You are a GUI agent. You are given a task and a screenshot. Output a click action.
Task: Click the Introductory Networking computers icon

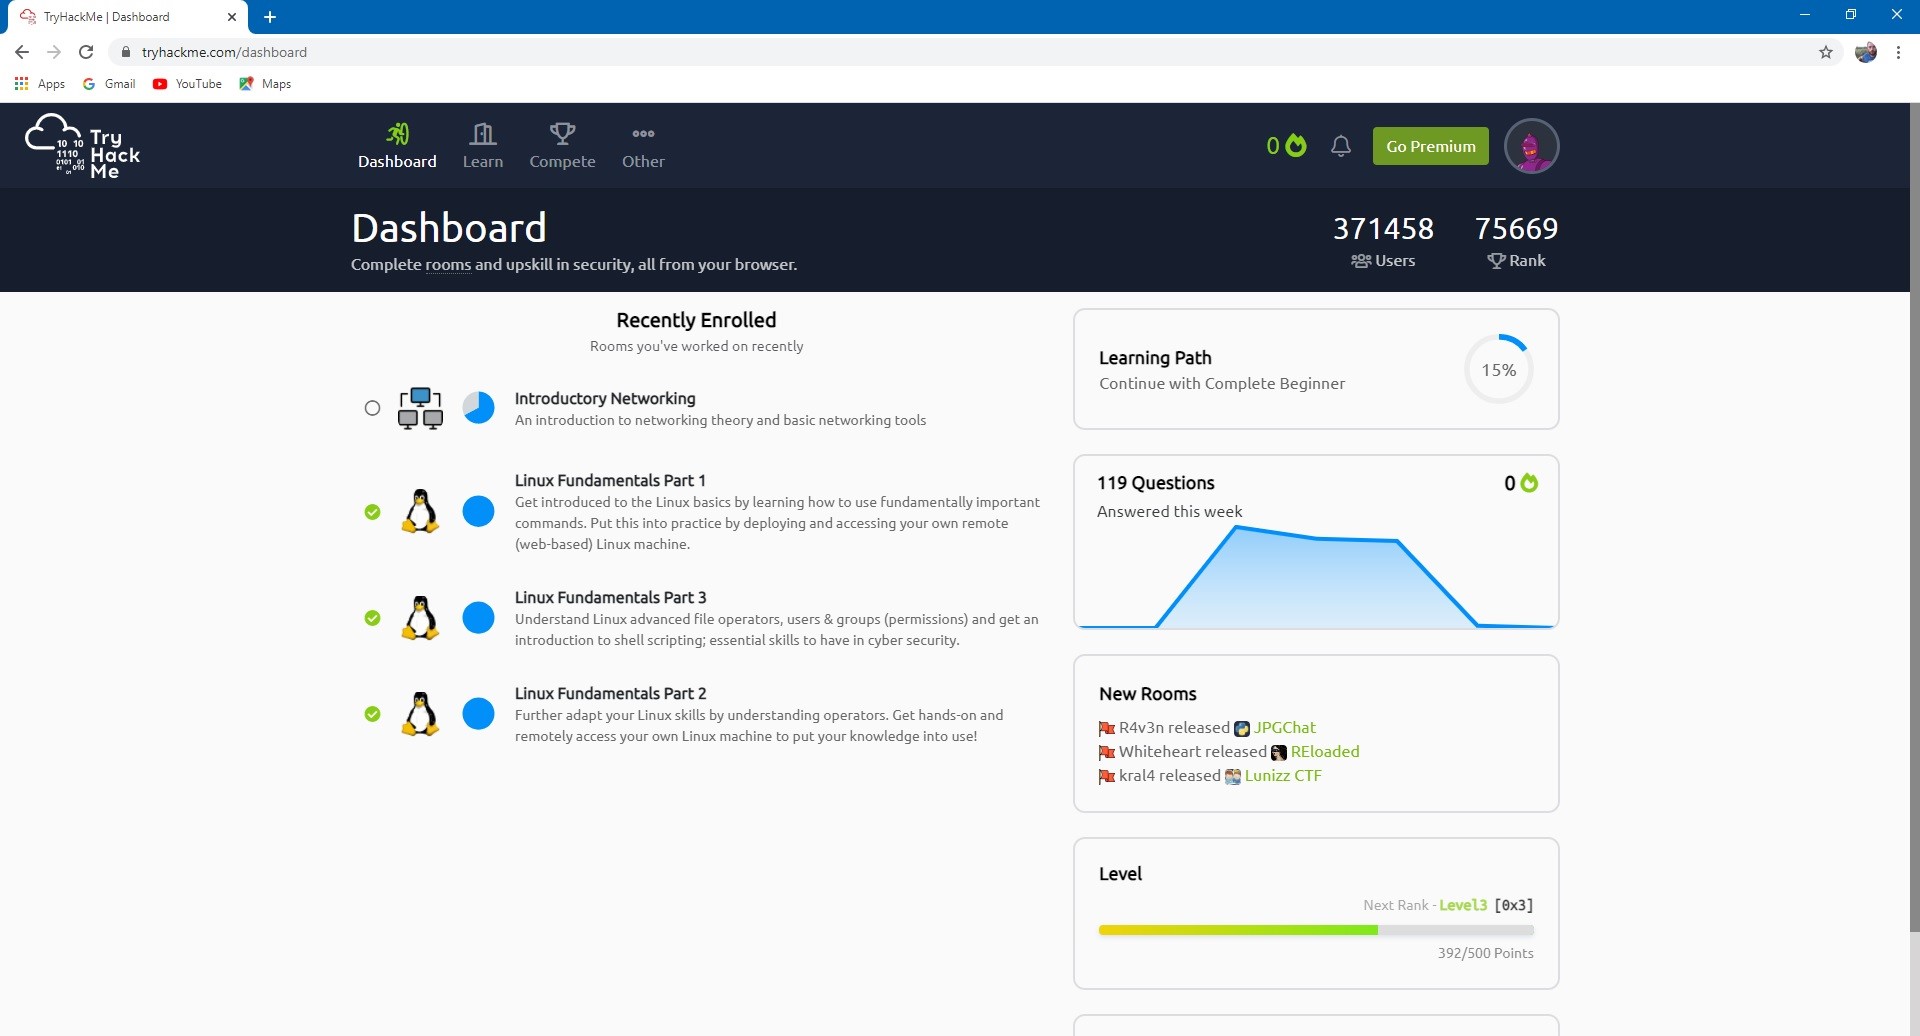pos(420,408)
